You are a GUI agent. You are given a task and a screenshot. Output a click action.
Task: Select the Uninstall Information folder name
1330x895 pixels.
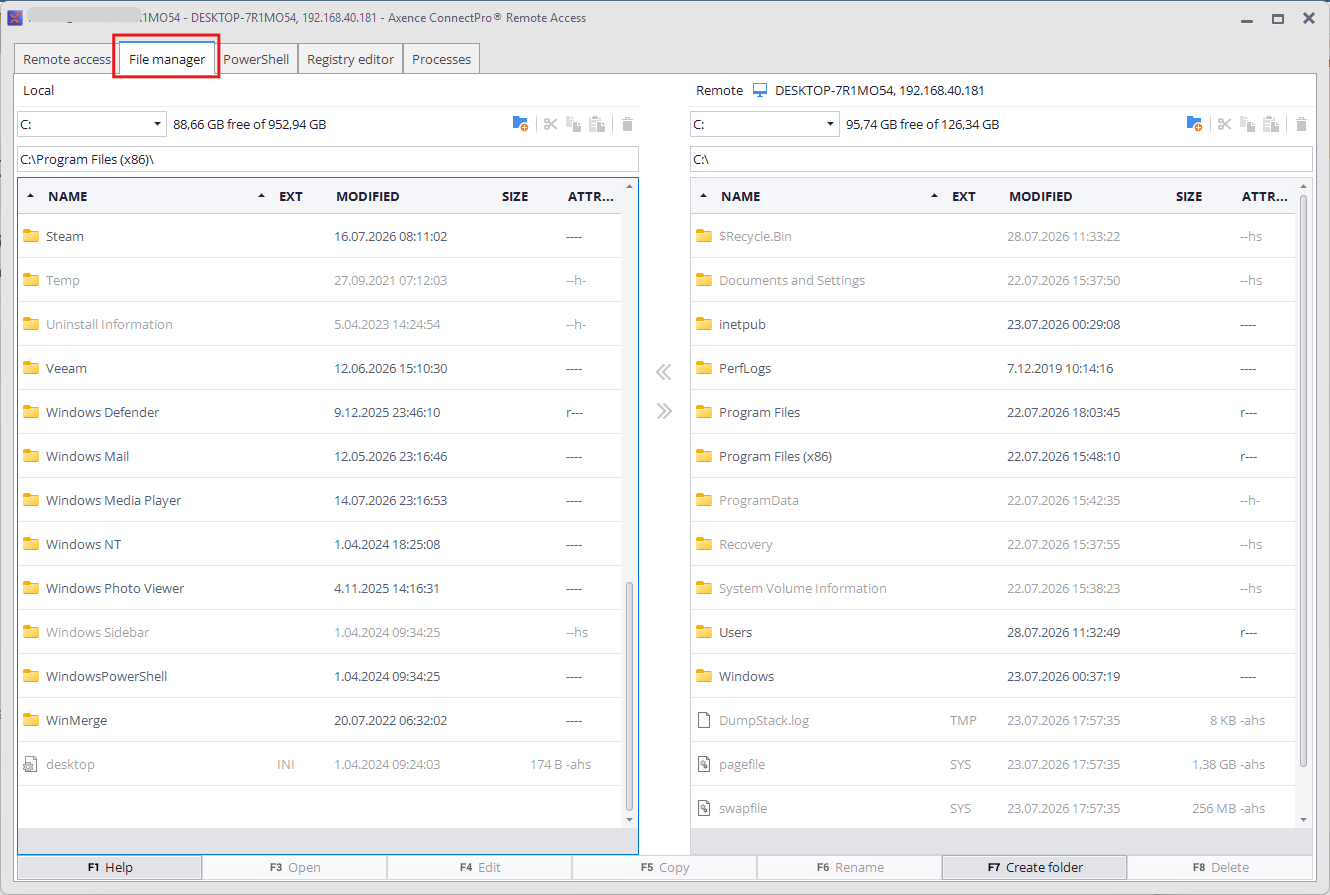coord(110,324)
